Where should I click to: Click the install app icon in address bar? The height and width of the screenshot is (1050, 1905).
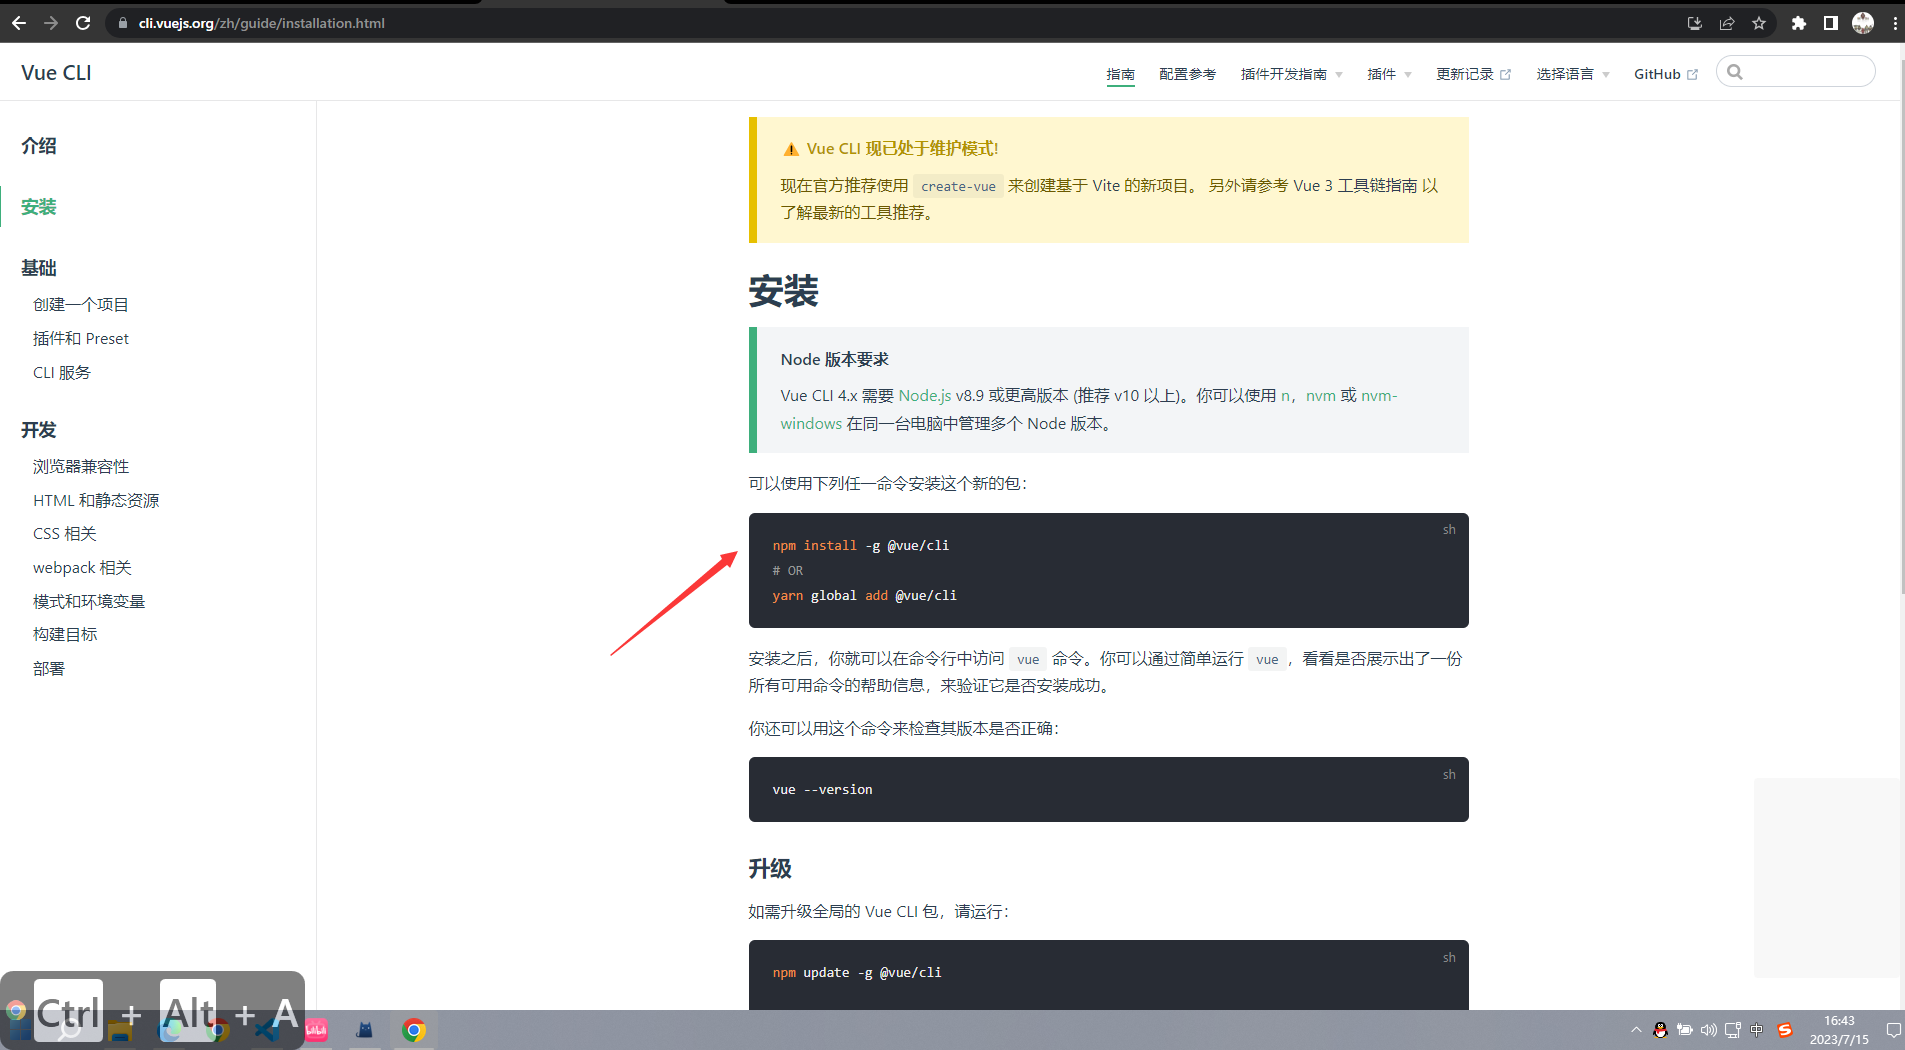1694,23
